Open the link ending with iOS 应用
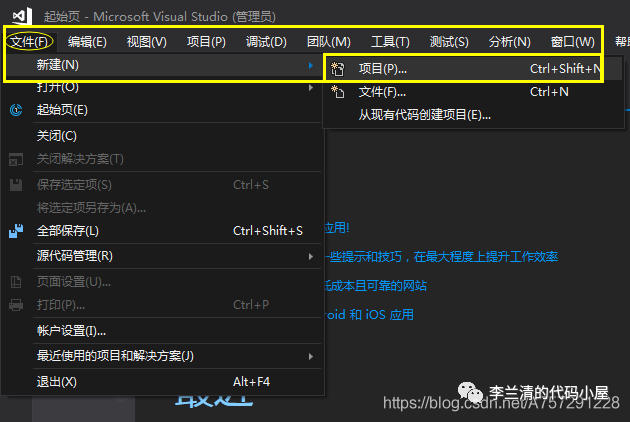 369,315
